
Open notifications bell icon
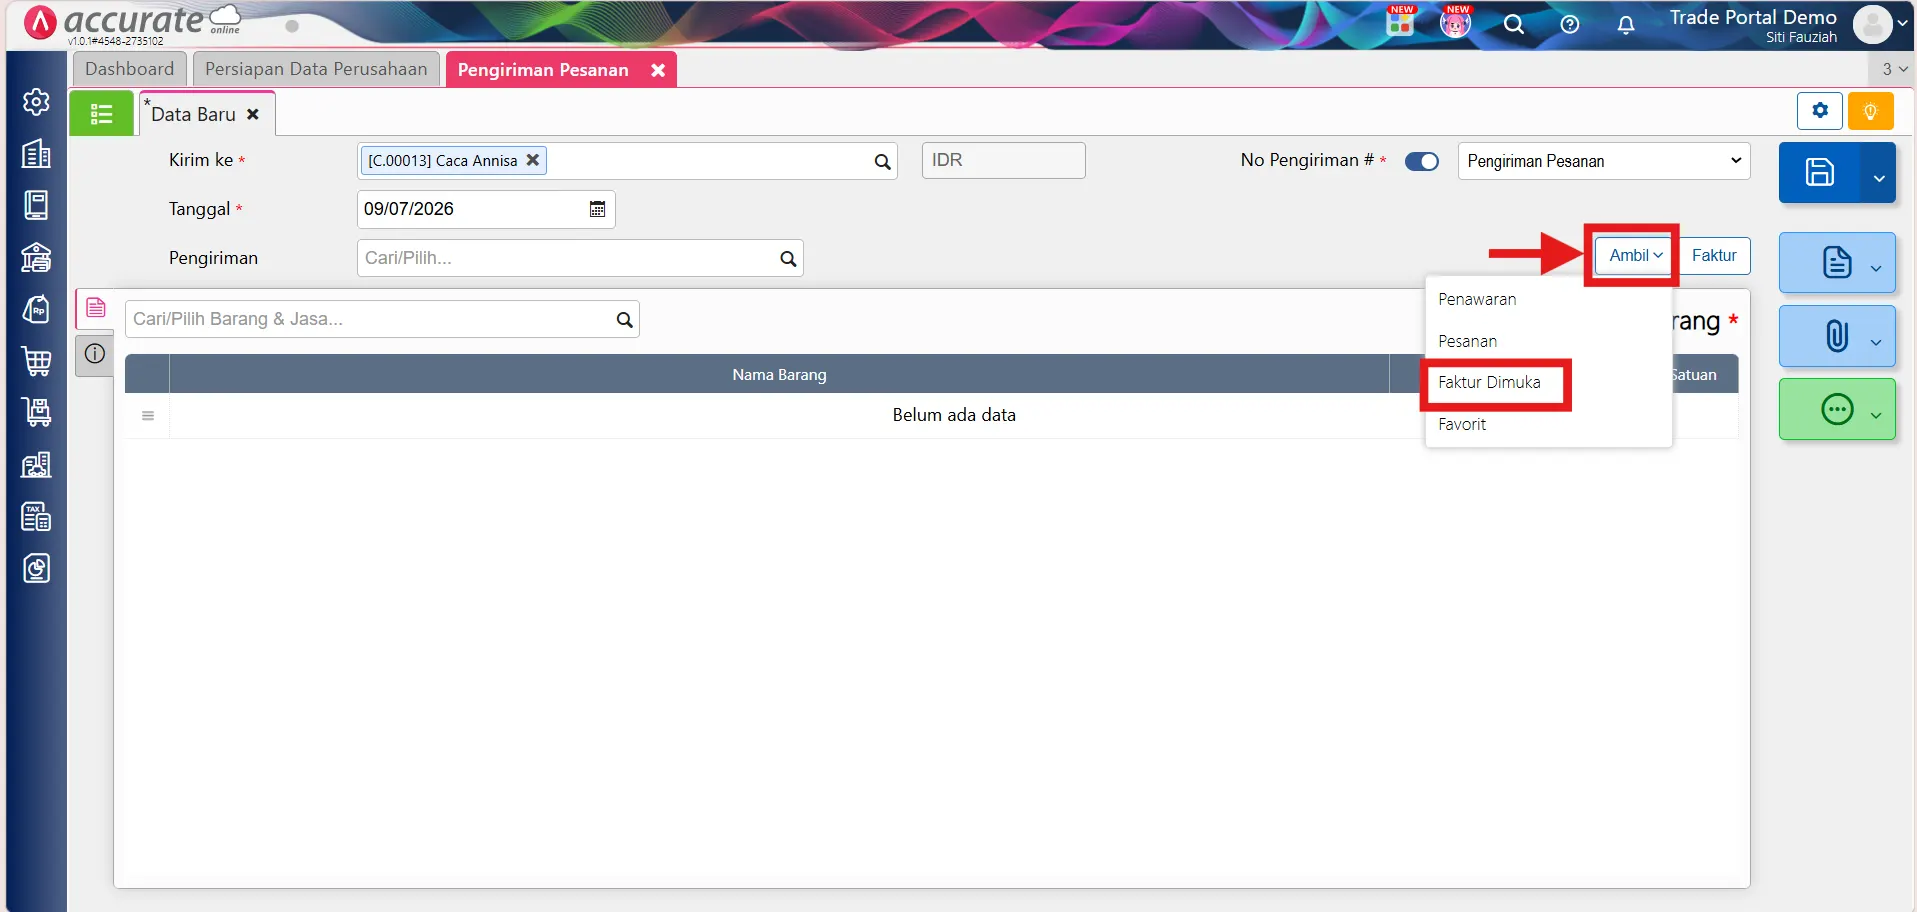pos(1626,25)
